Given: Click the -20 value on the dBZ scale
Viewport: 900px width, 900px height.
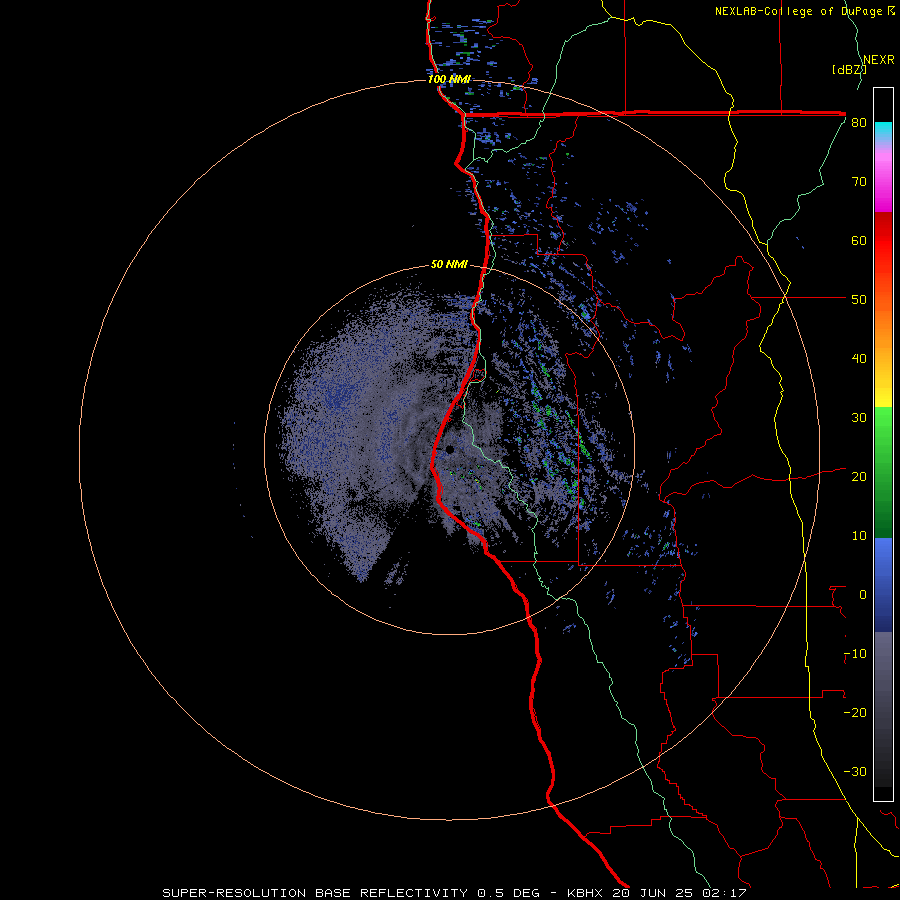Looking at the screenshot, I should point(855,712).
